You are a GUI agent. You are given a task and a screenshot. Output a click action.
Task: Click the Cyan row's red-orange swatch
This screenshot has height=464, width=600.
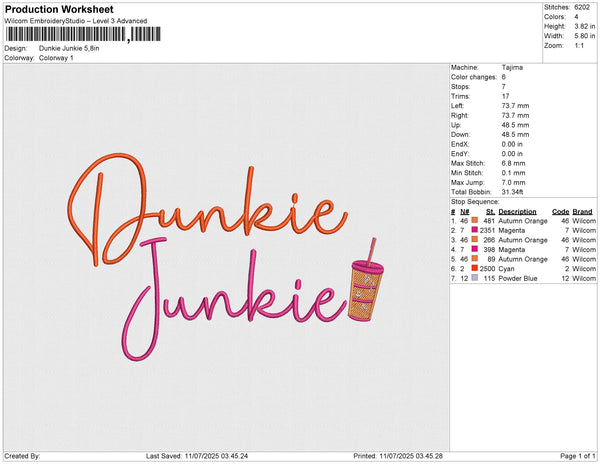click(474, 268)
